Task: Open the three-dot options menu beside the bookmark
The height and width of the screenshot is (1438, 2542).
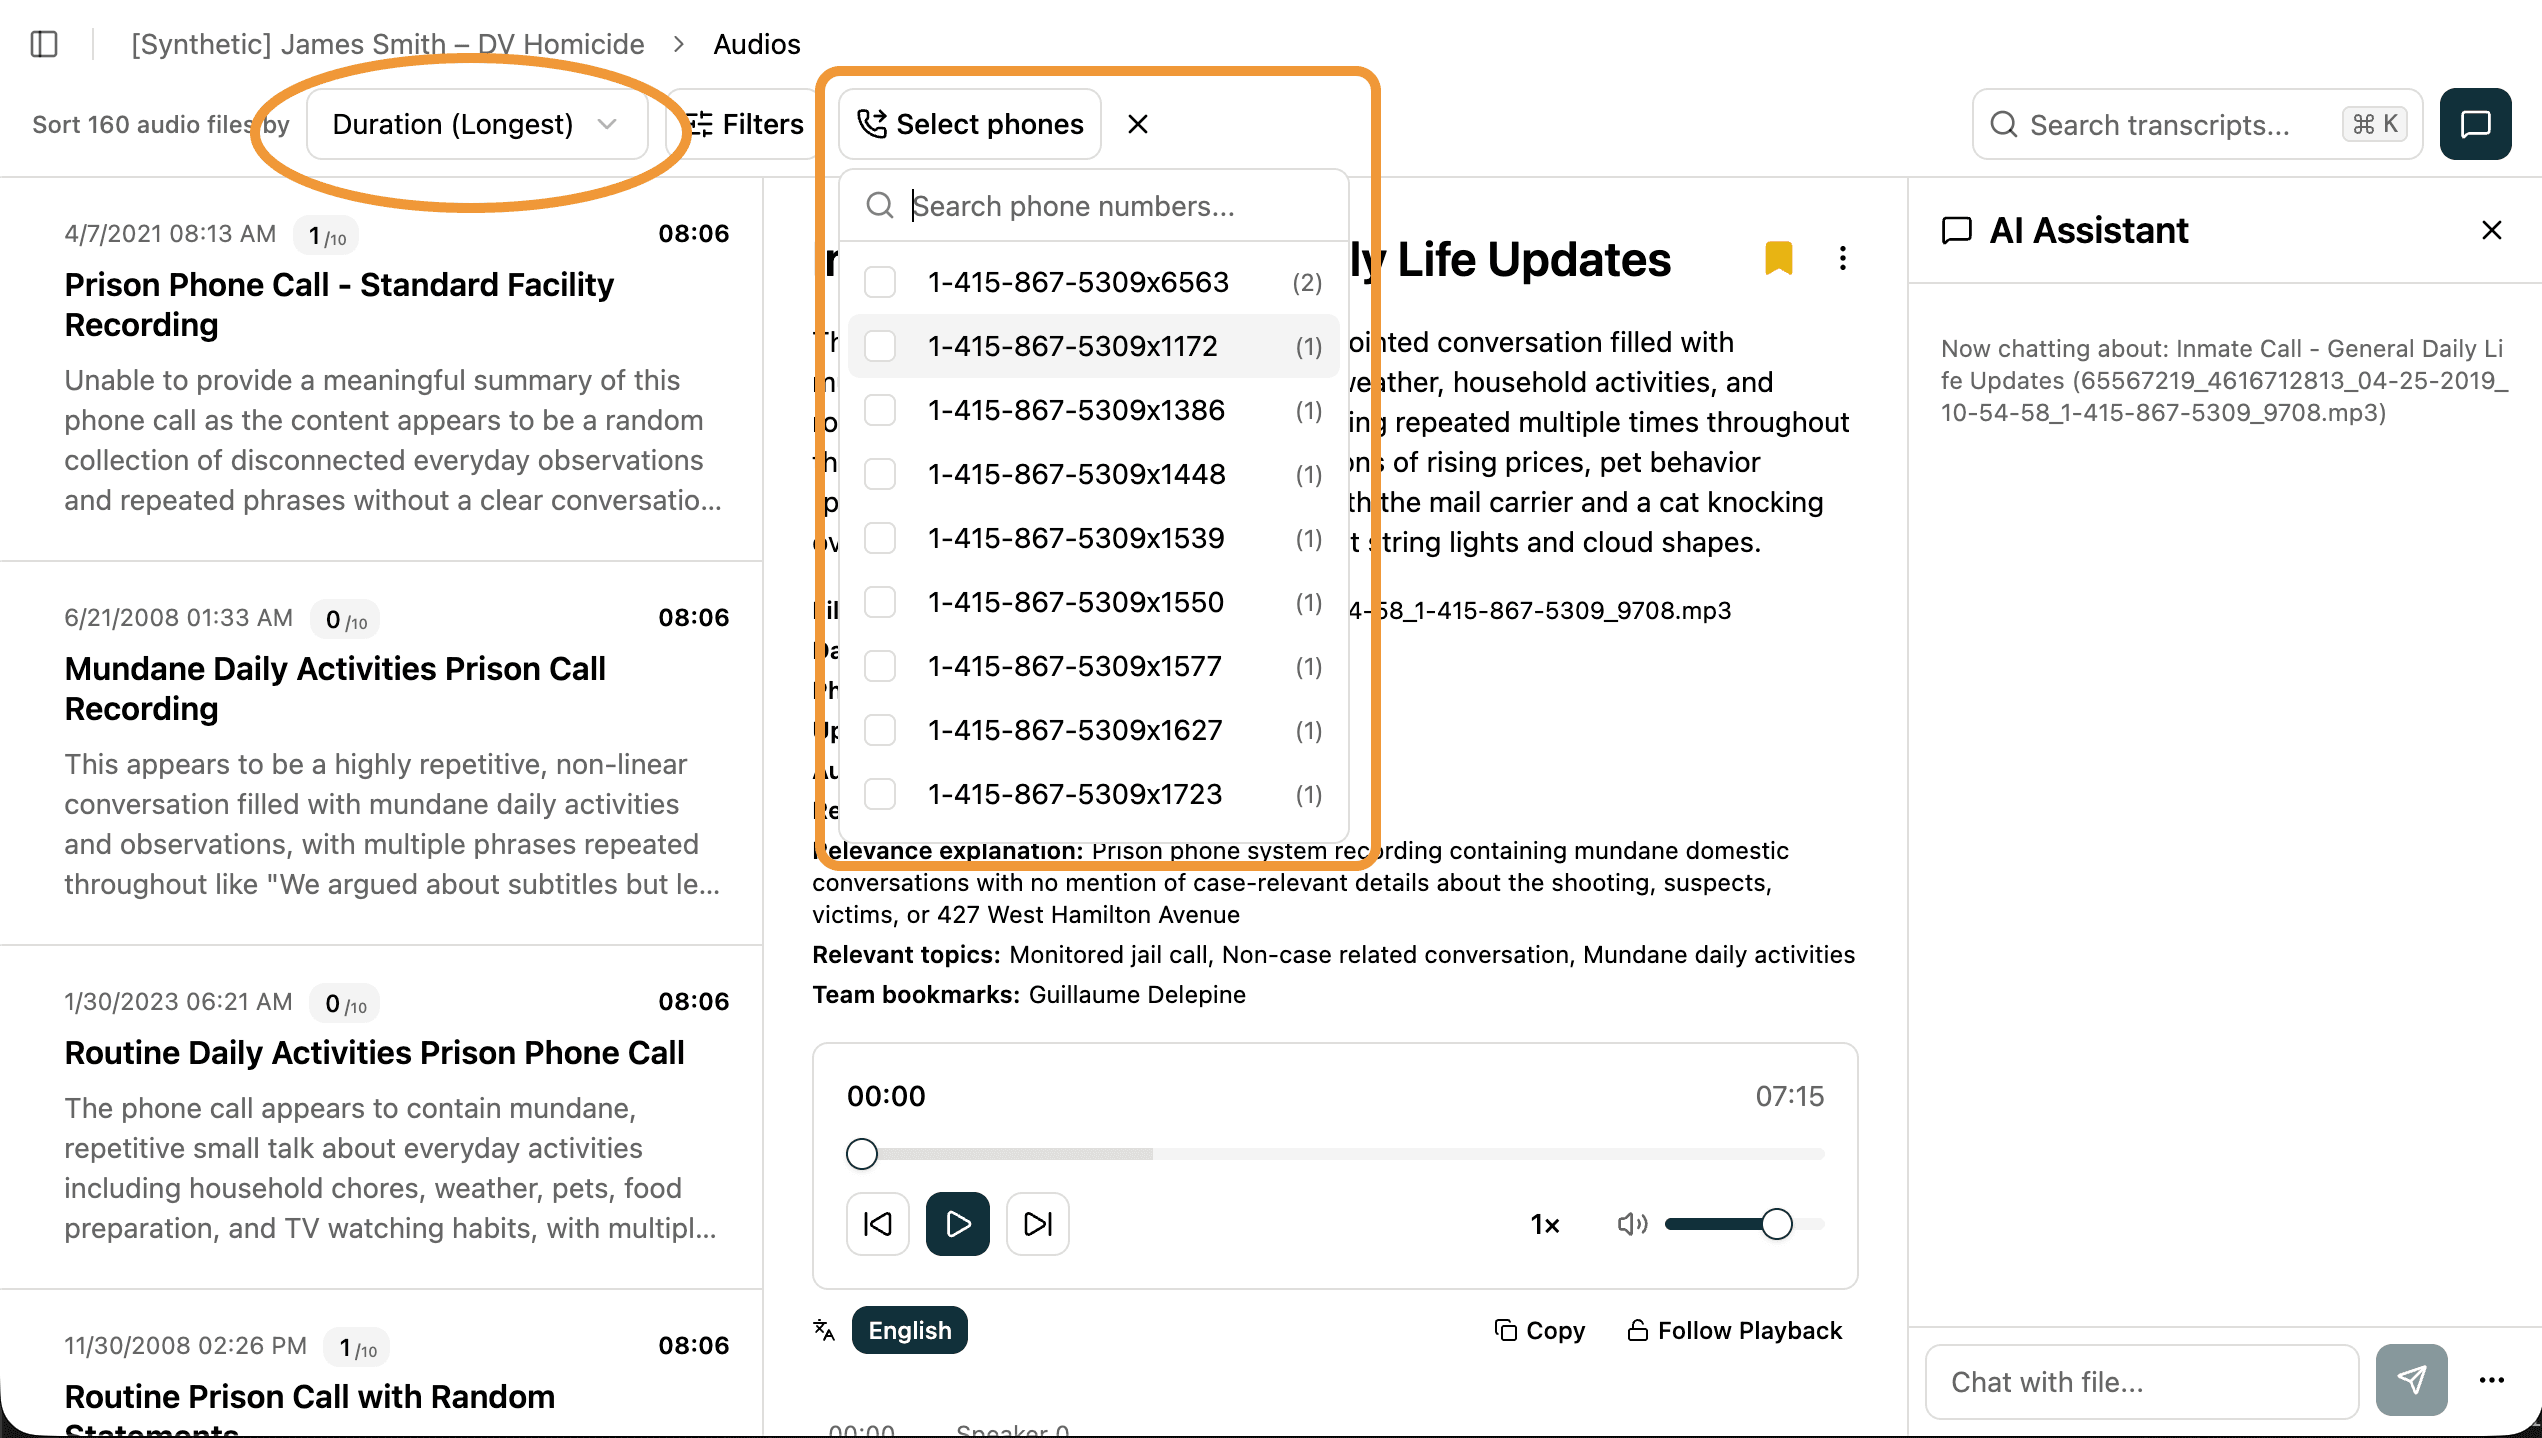Action: click(1842, 258)
